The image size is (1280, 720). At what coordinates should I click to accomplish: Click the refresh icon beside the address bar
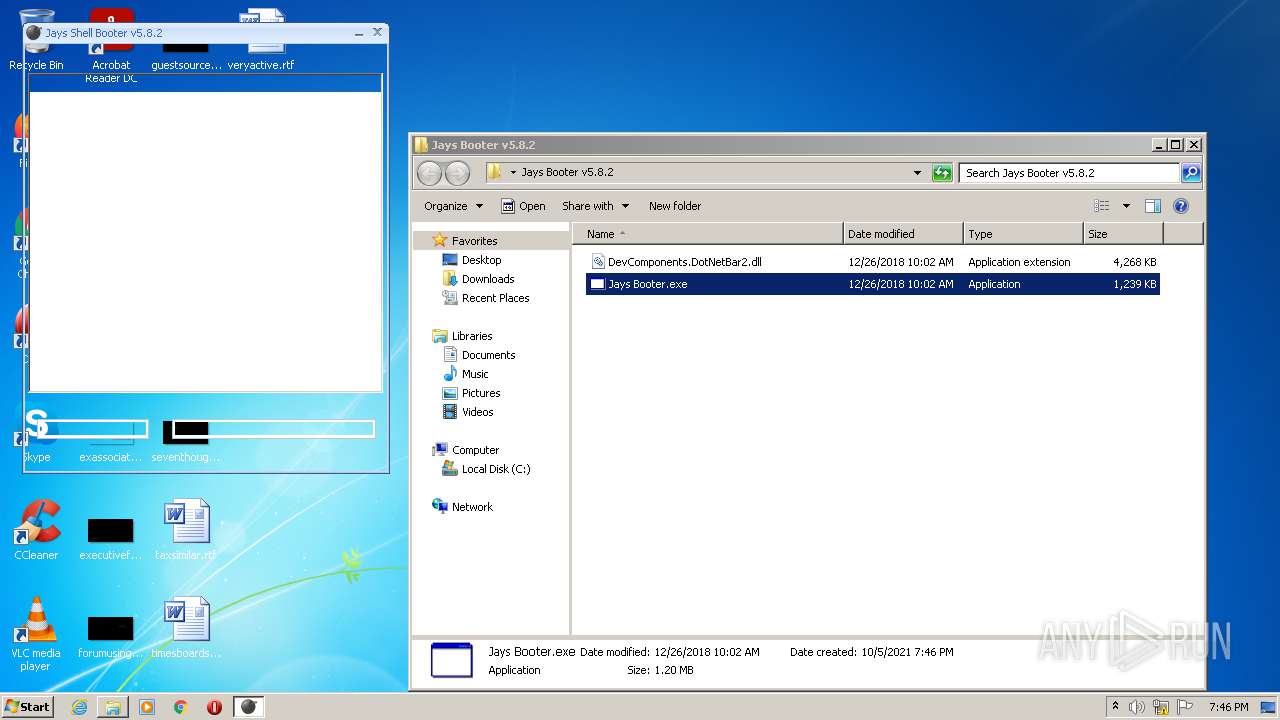pyautogui.click(x=942, y=173)
